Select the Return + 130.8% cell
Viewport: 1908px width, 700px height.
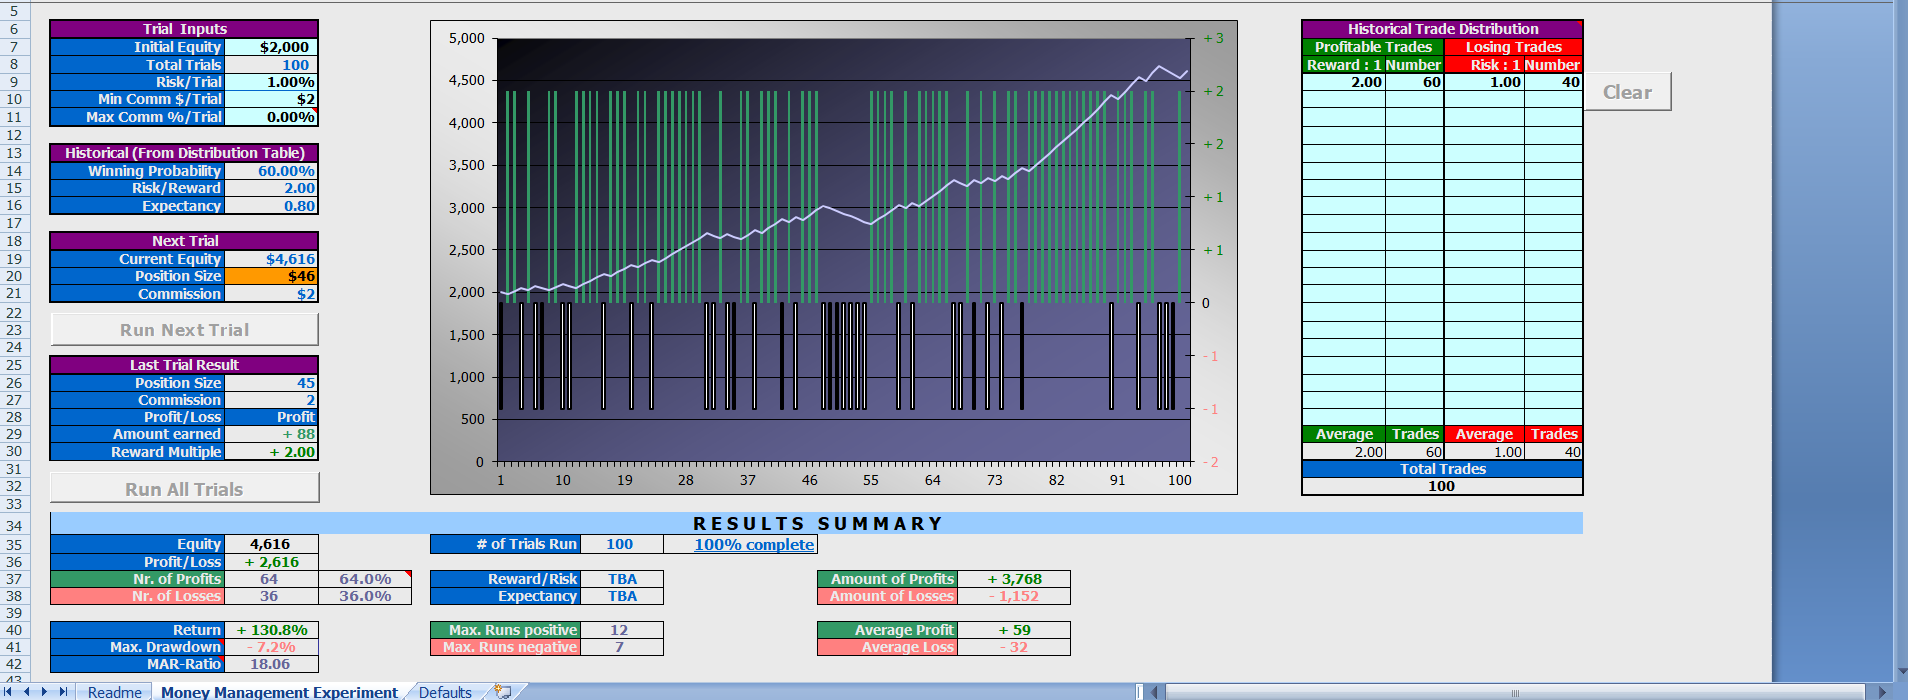click(271, 630)
